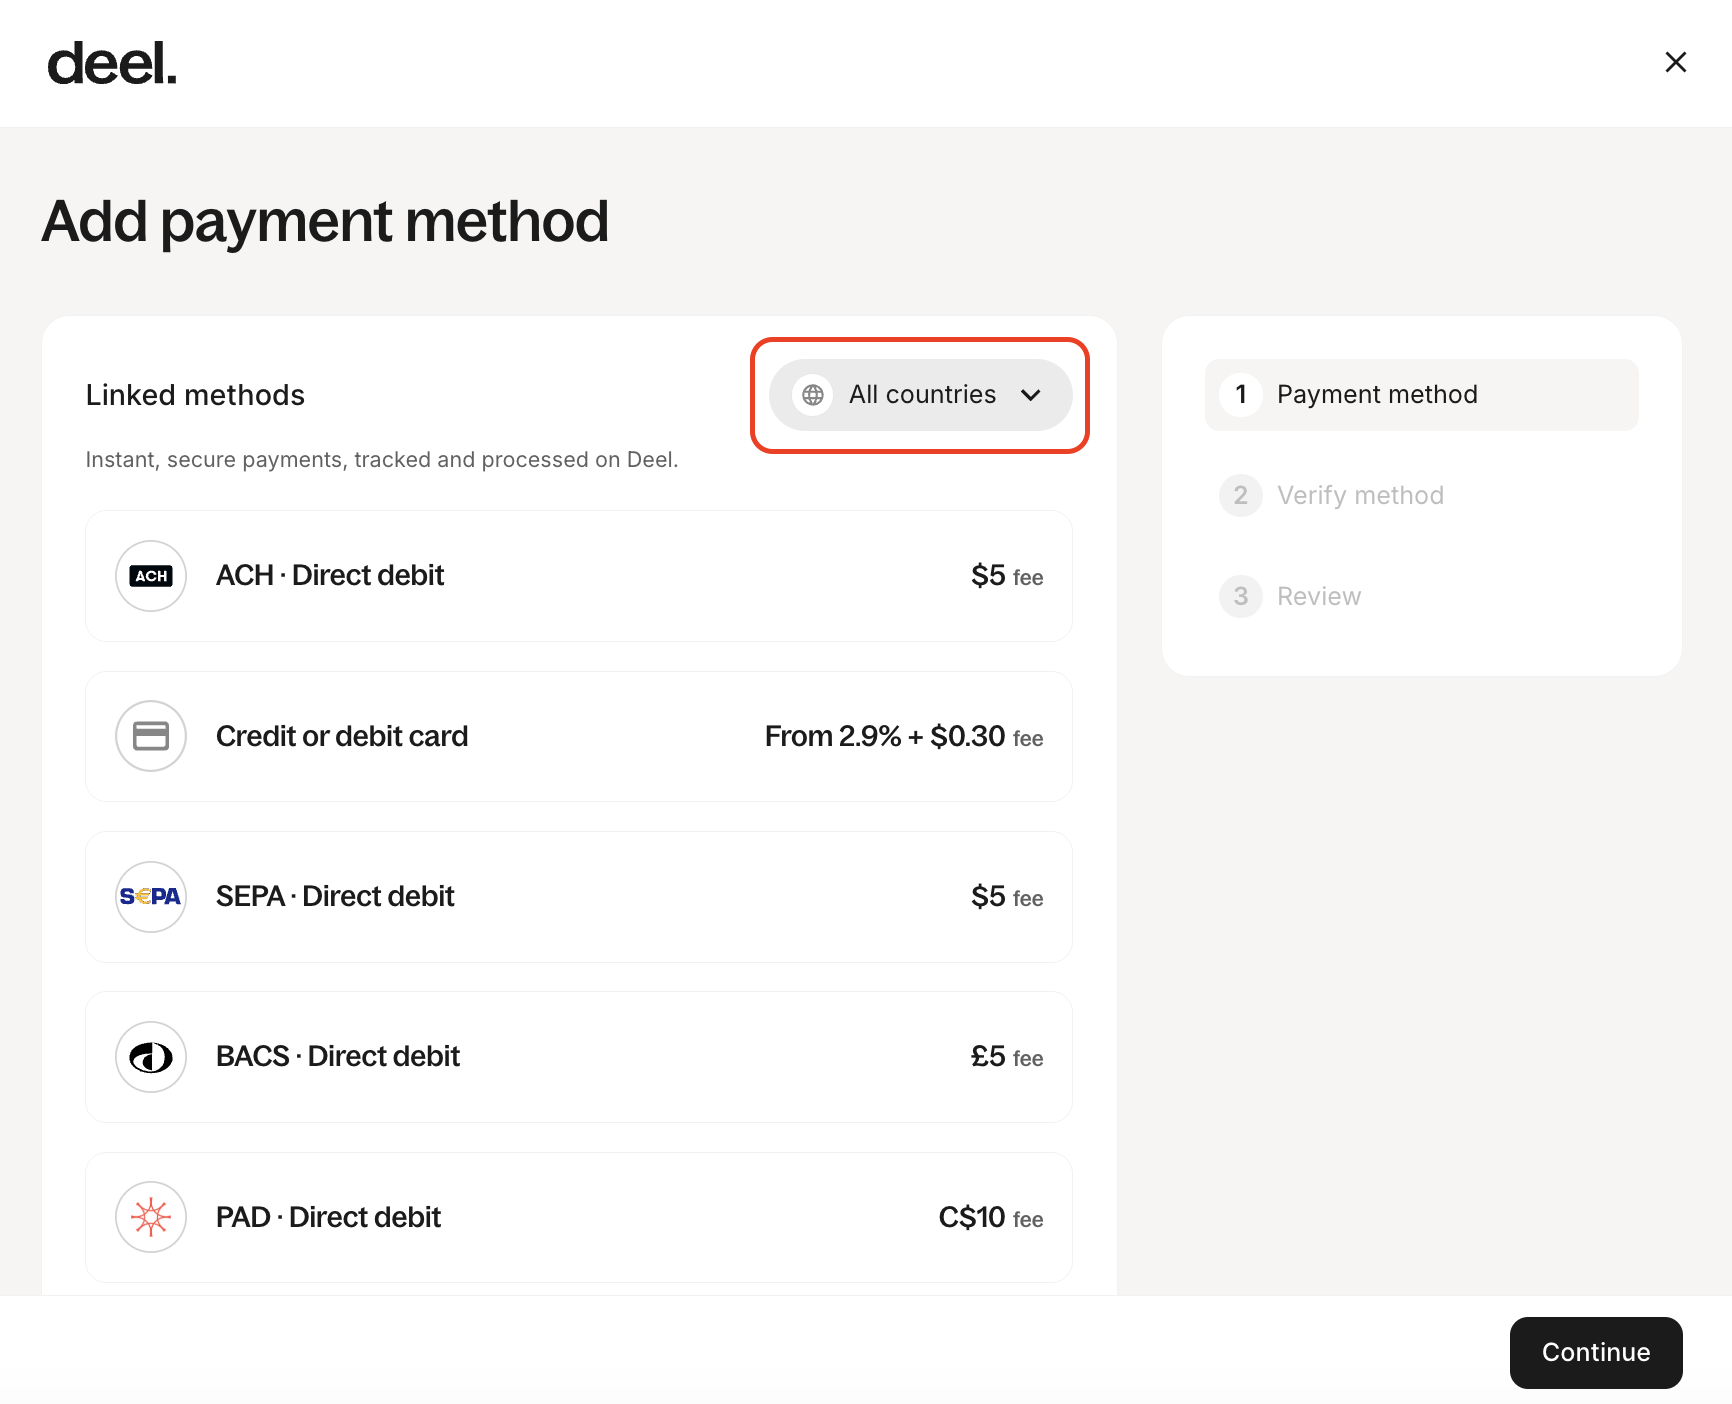Jump to the Review step

1318,596
